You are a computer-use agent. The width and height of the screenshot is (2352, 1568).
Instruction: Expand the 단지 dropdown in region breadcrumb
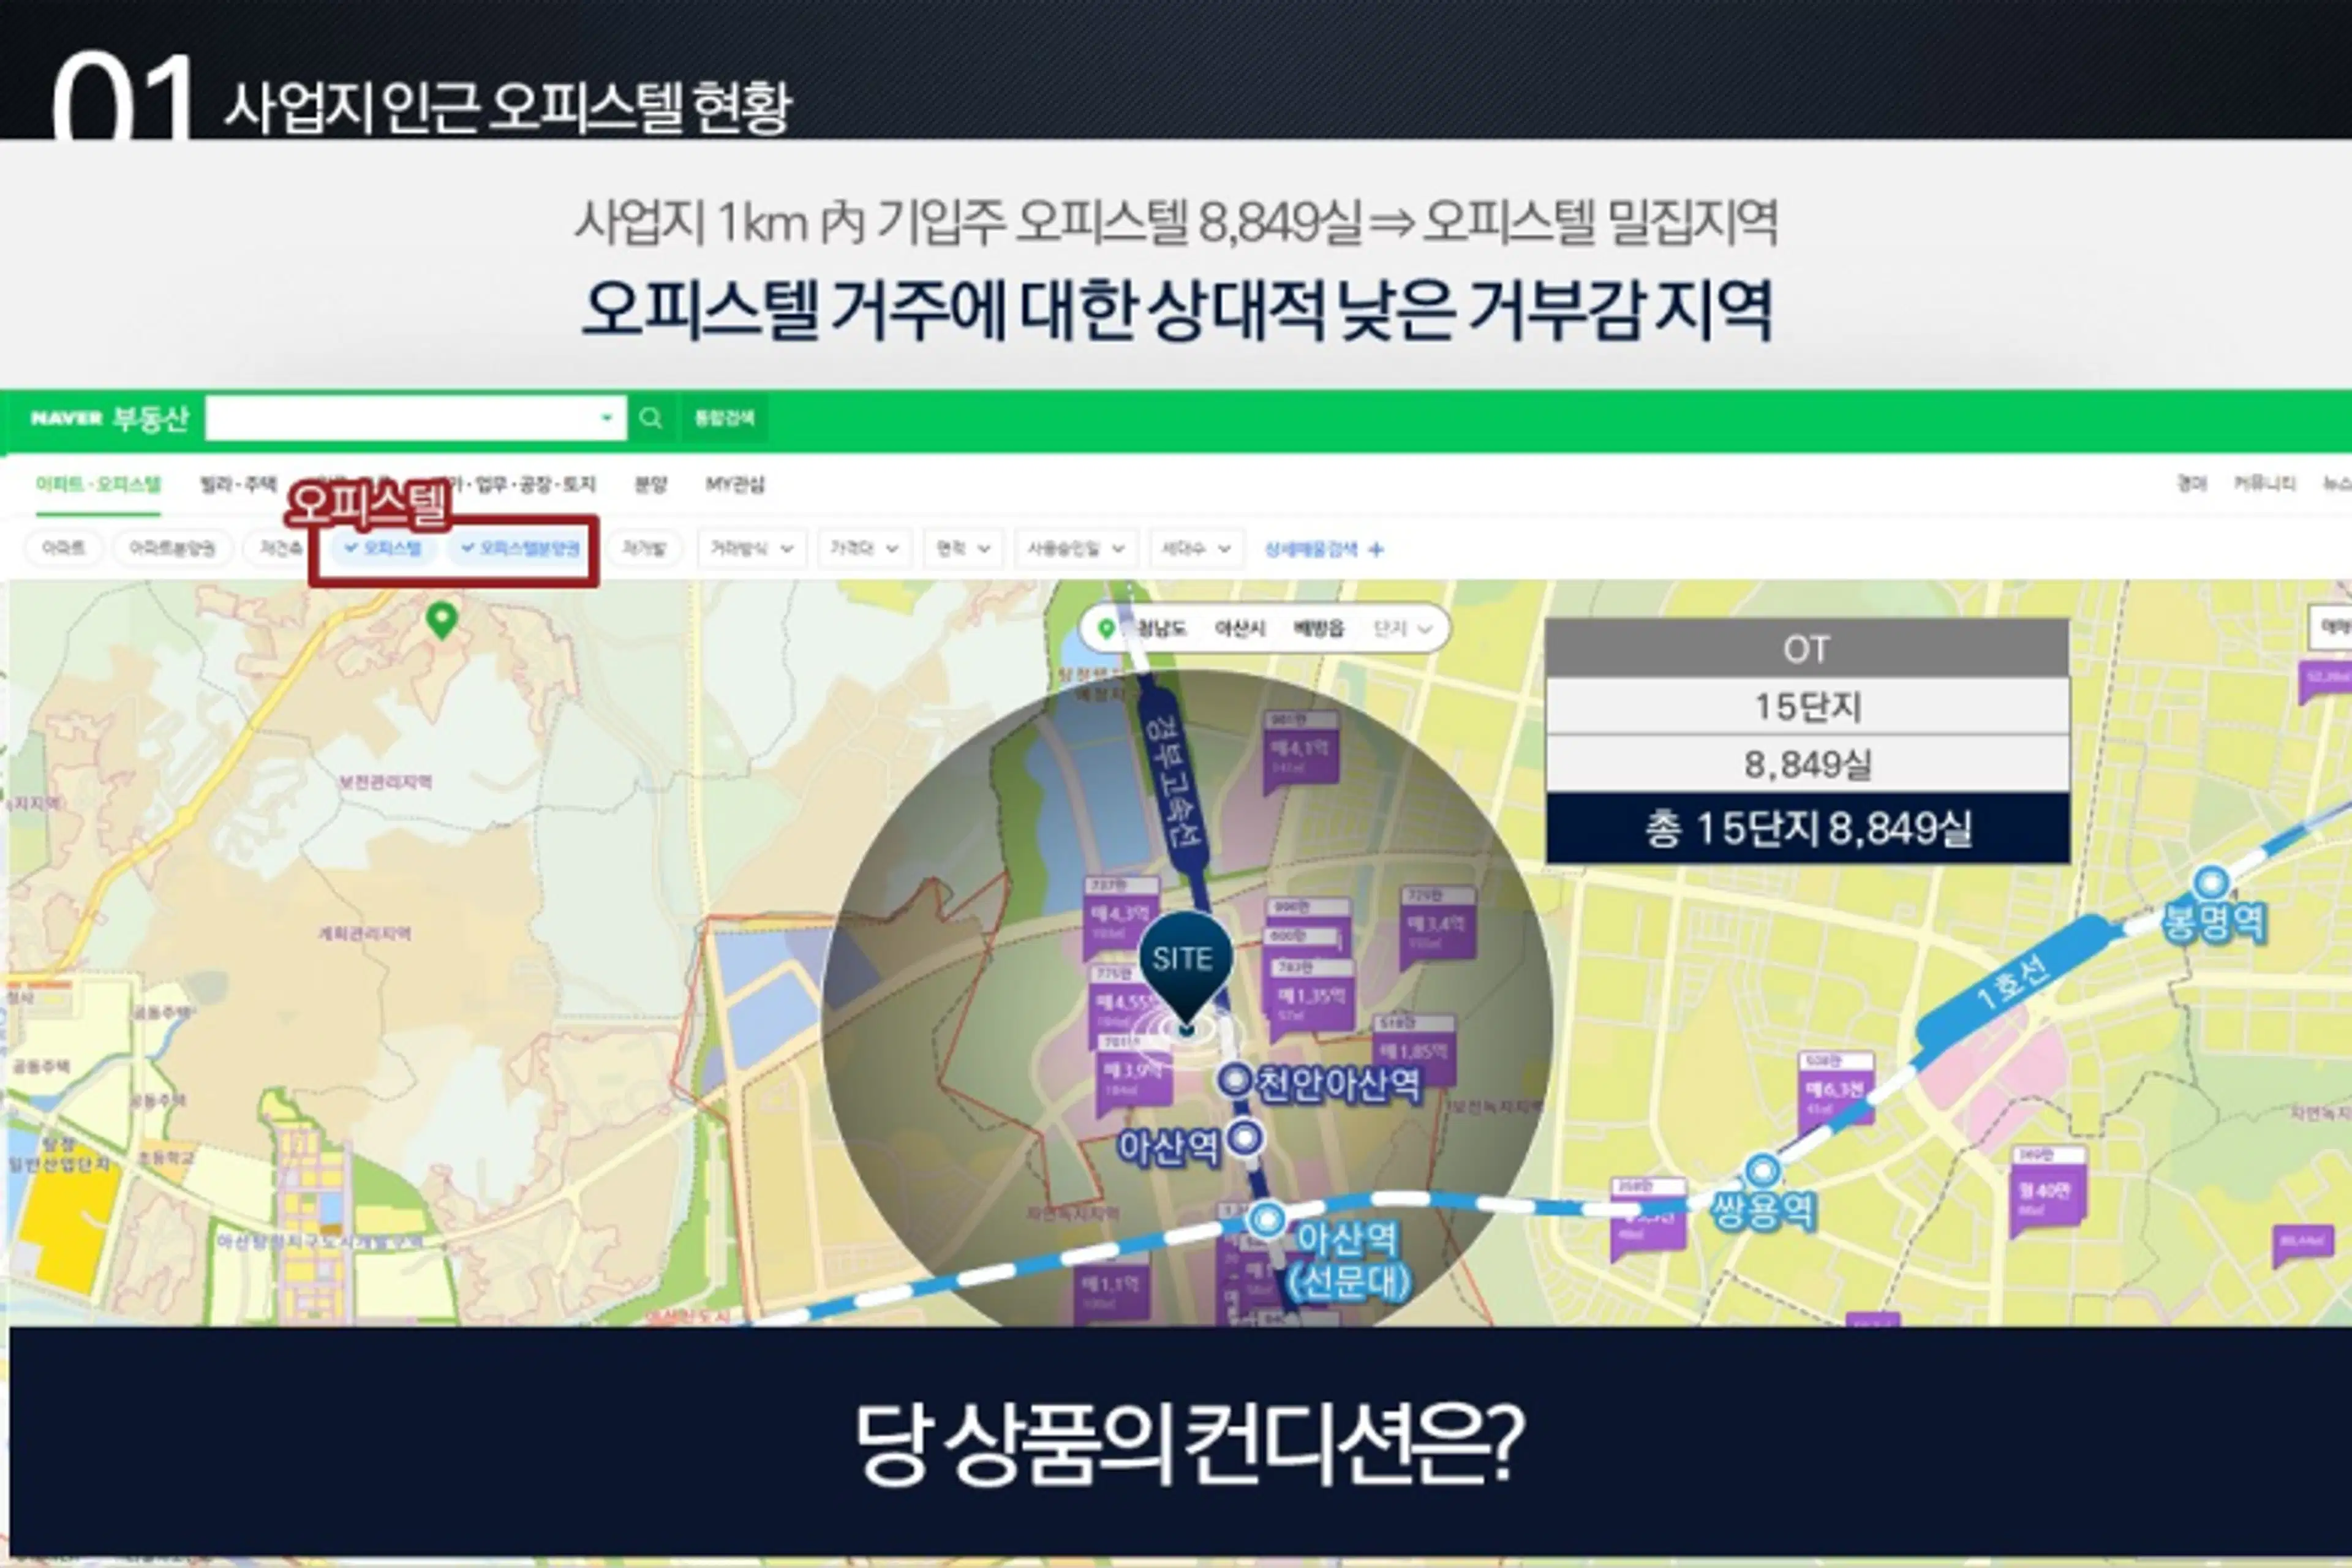(x=1403, y=628)
